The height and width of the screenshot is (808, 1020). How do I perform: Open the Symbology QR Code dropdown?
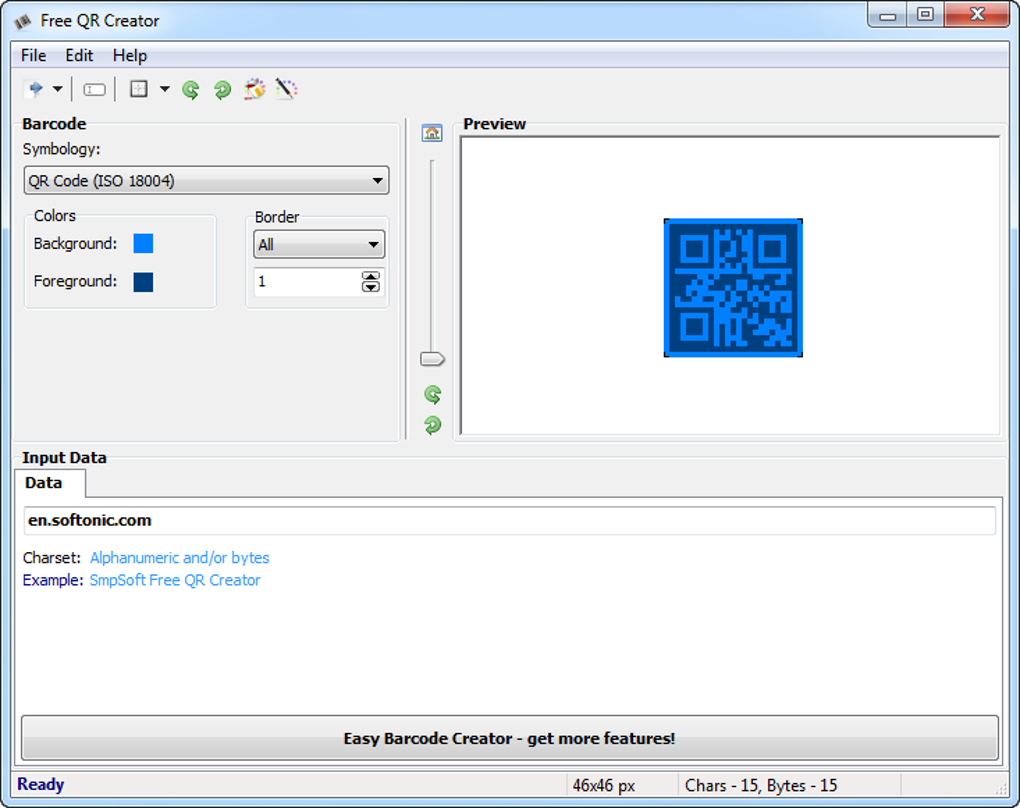[206, 180]
